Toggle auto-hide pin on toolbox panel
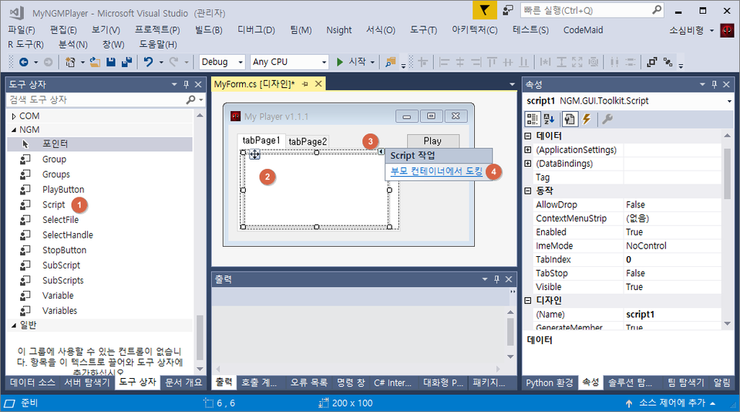This screenshot has height=412, width=740. tap(186, 84)
